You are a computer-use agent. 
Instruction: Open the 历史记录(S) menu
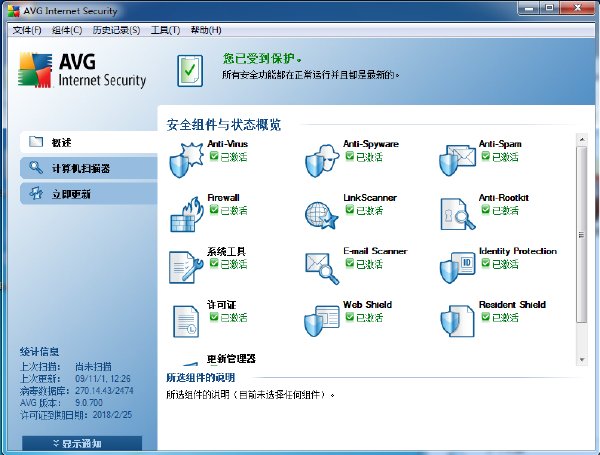click(x=116, y=30)
